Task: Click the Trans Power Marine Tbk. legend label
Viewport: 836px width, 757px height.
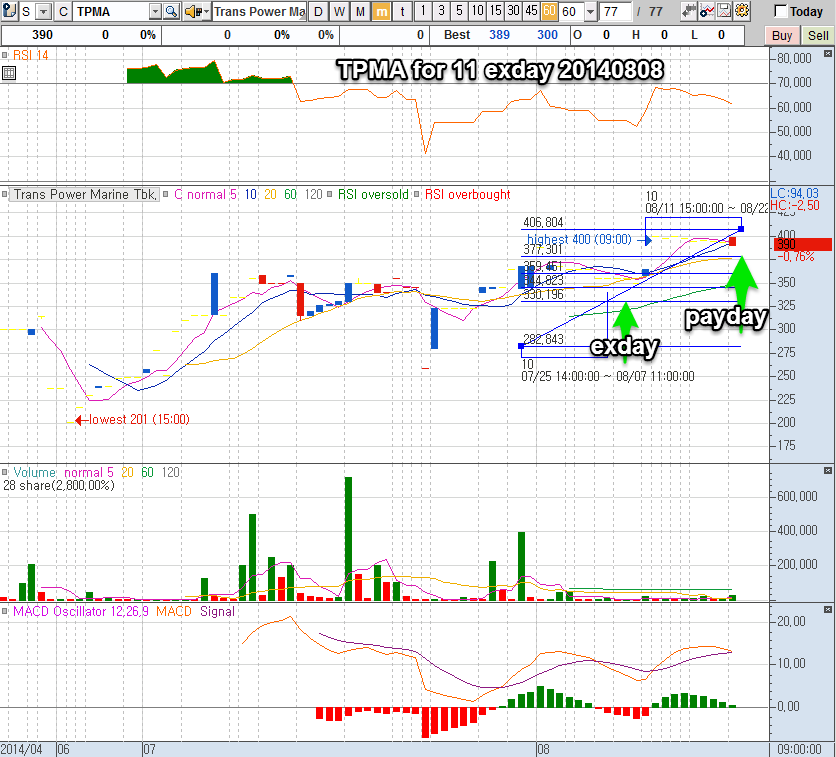Action: [84, 195]
